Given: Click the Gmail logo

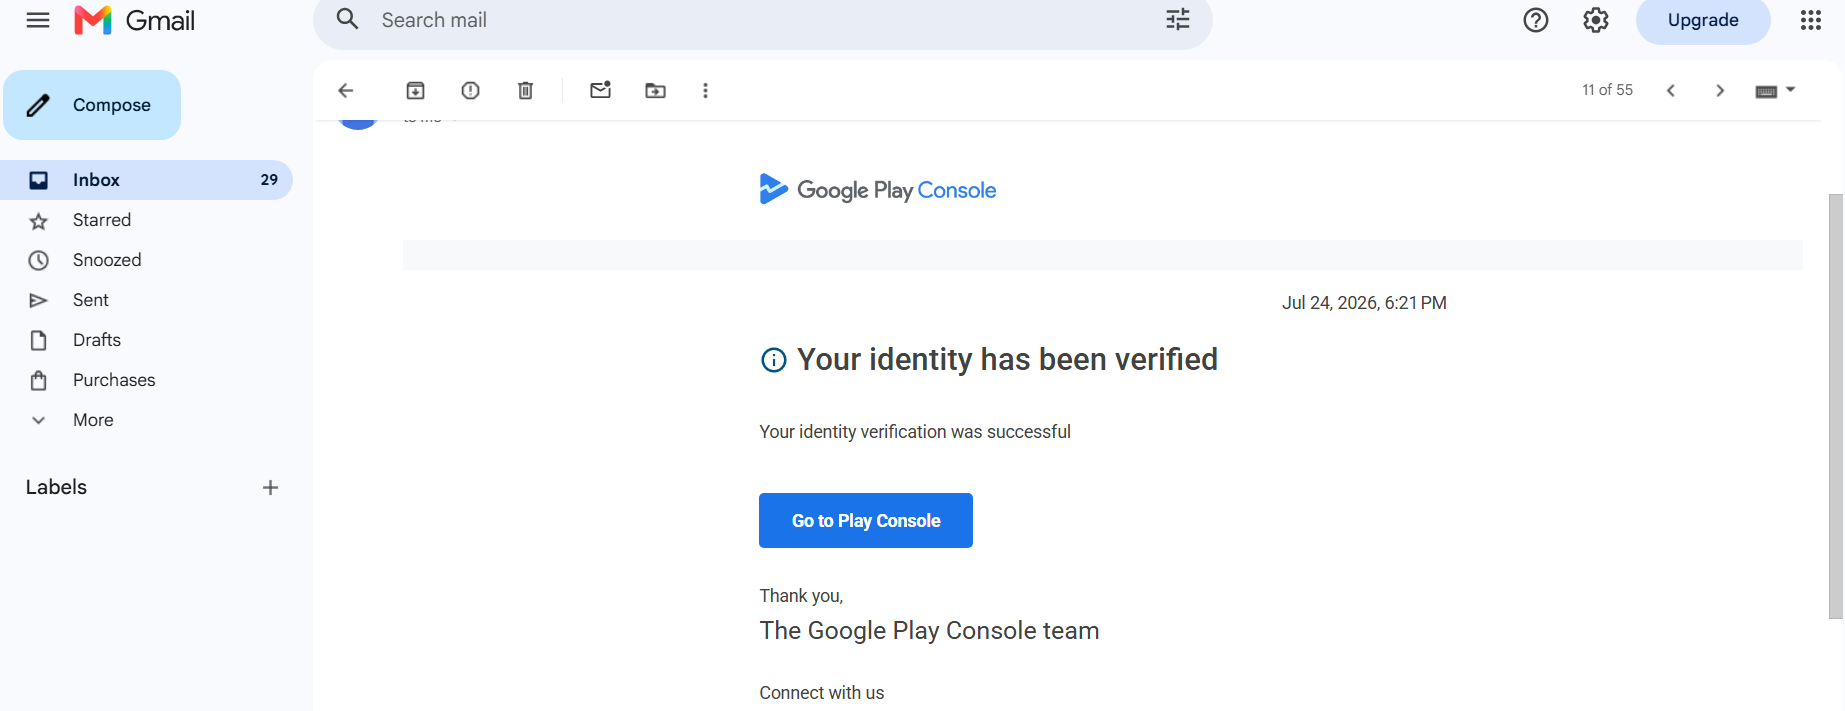Looking at the screenshot, I should (135, 20).
